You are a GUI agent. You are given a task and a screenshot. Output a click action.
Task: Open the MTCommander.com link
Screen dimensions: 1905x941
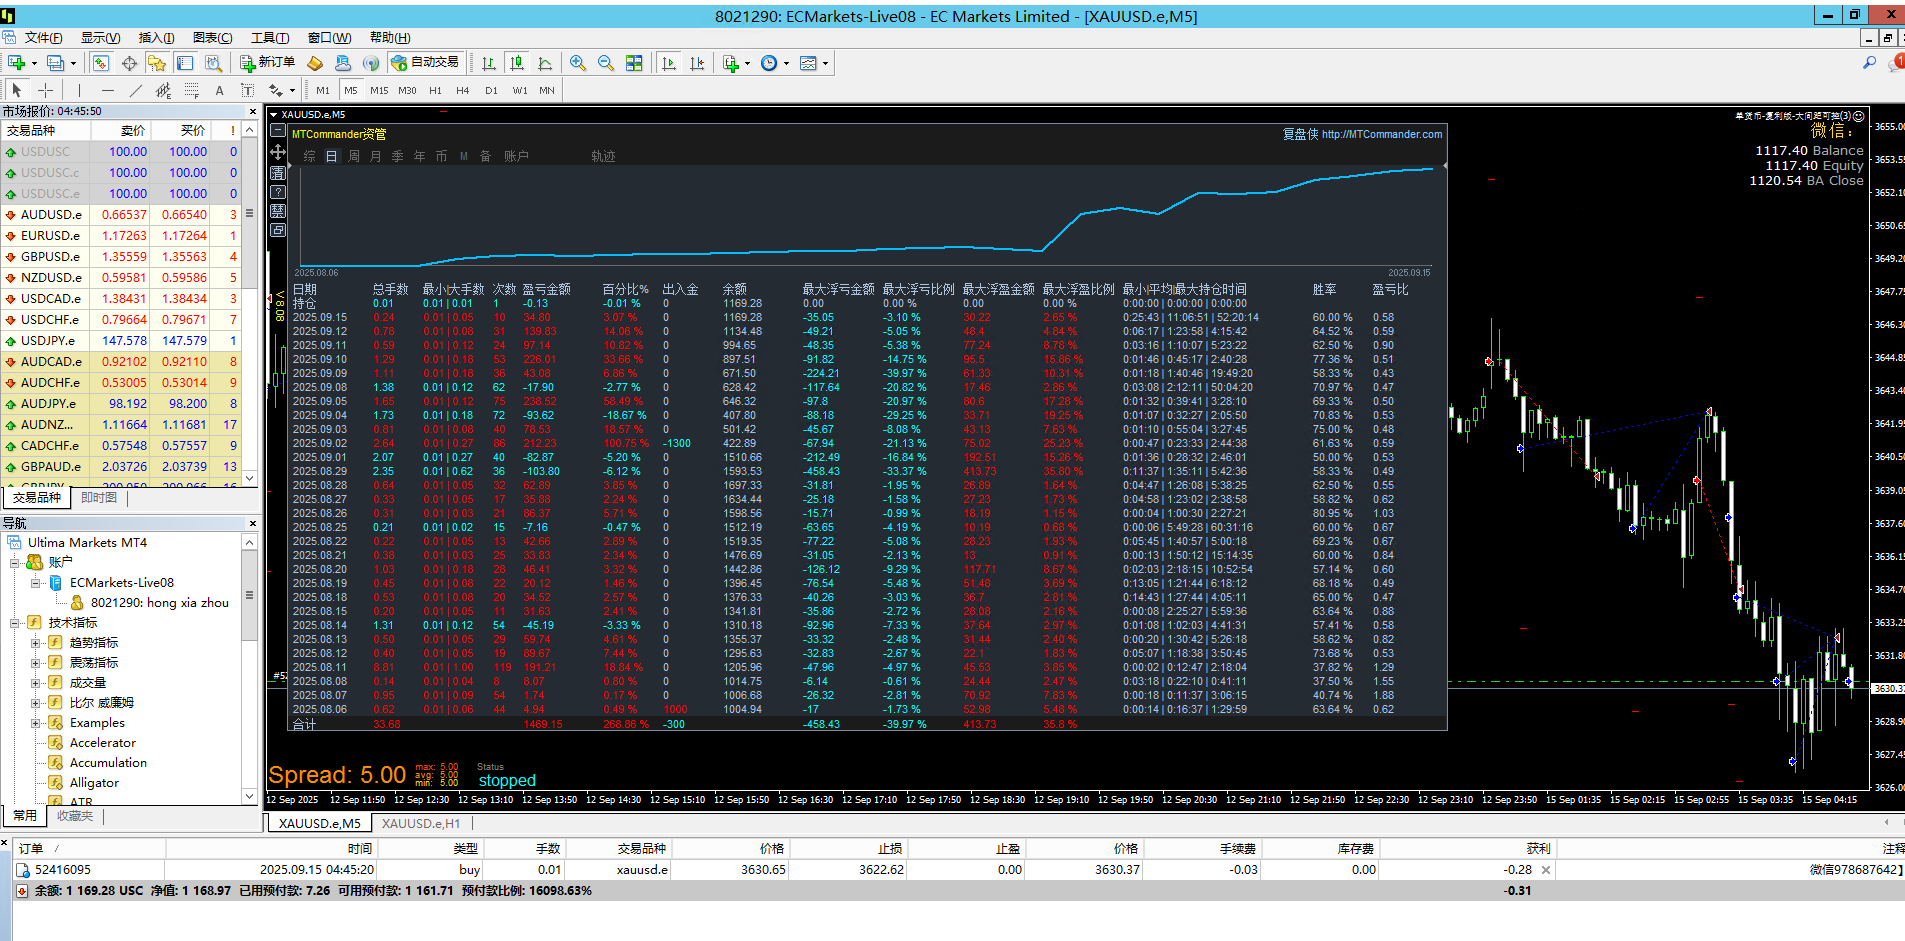point(1382,134)
